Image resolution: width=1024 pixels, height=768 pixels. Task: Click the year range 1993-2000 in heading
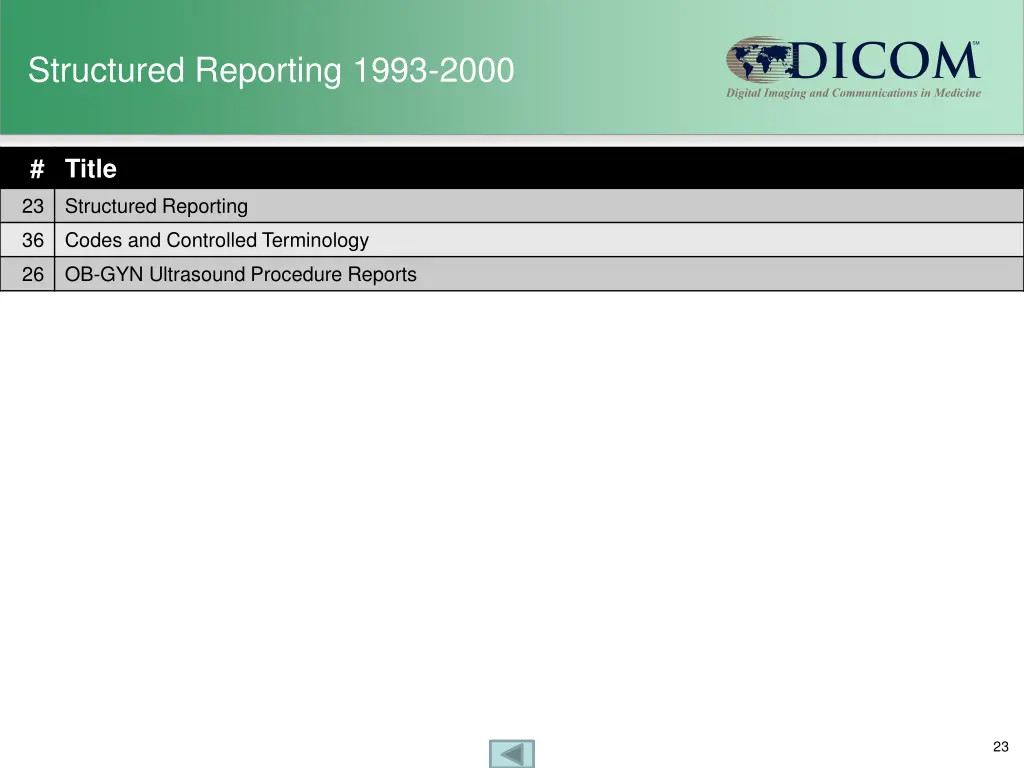point(432,71)
